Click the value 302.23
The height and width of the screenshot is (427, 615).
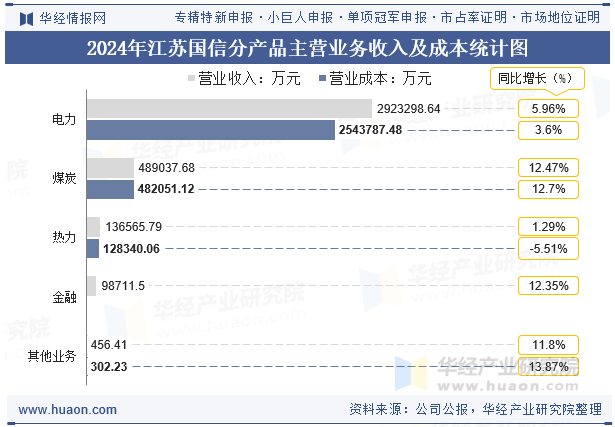point(109,367)
